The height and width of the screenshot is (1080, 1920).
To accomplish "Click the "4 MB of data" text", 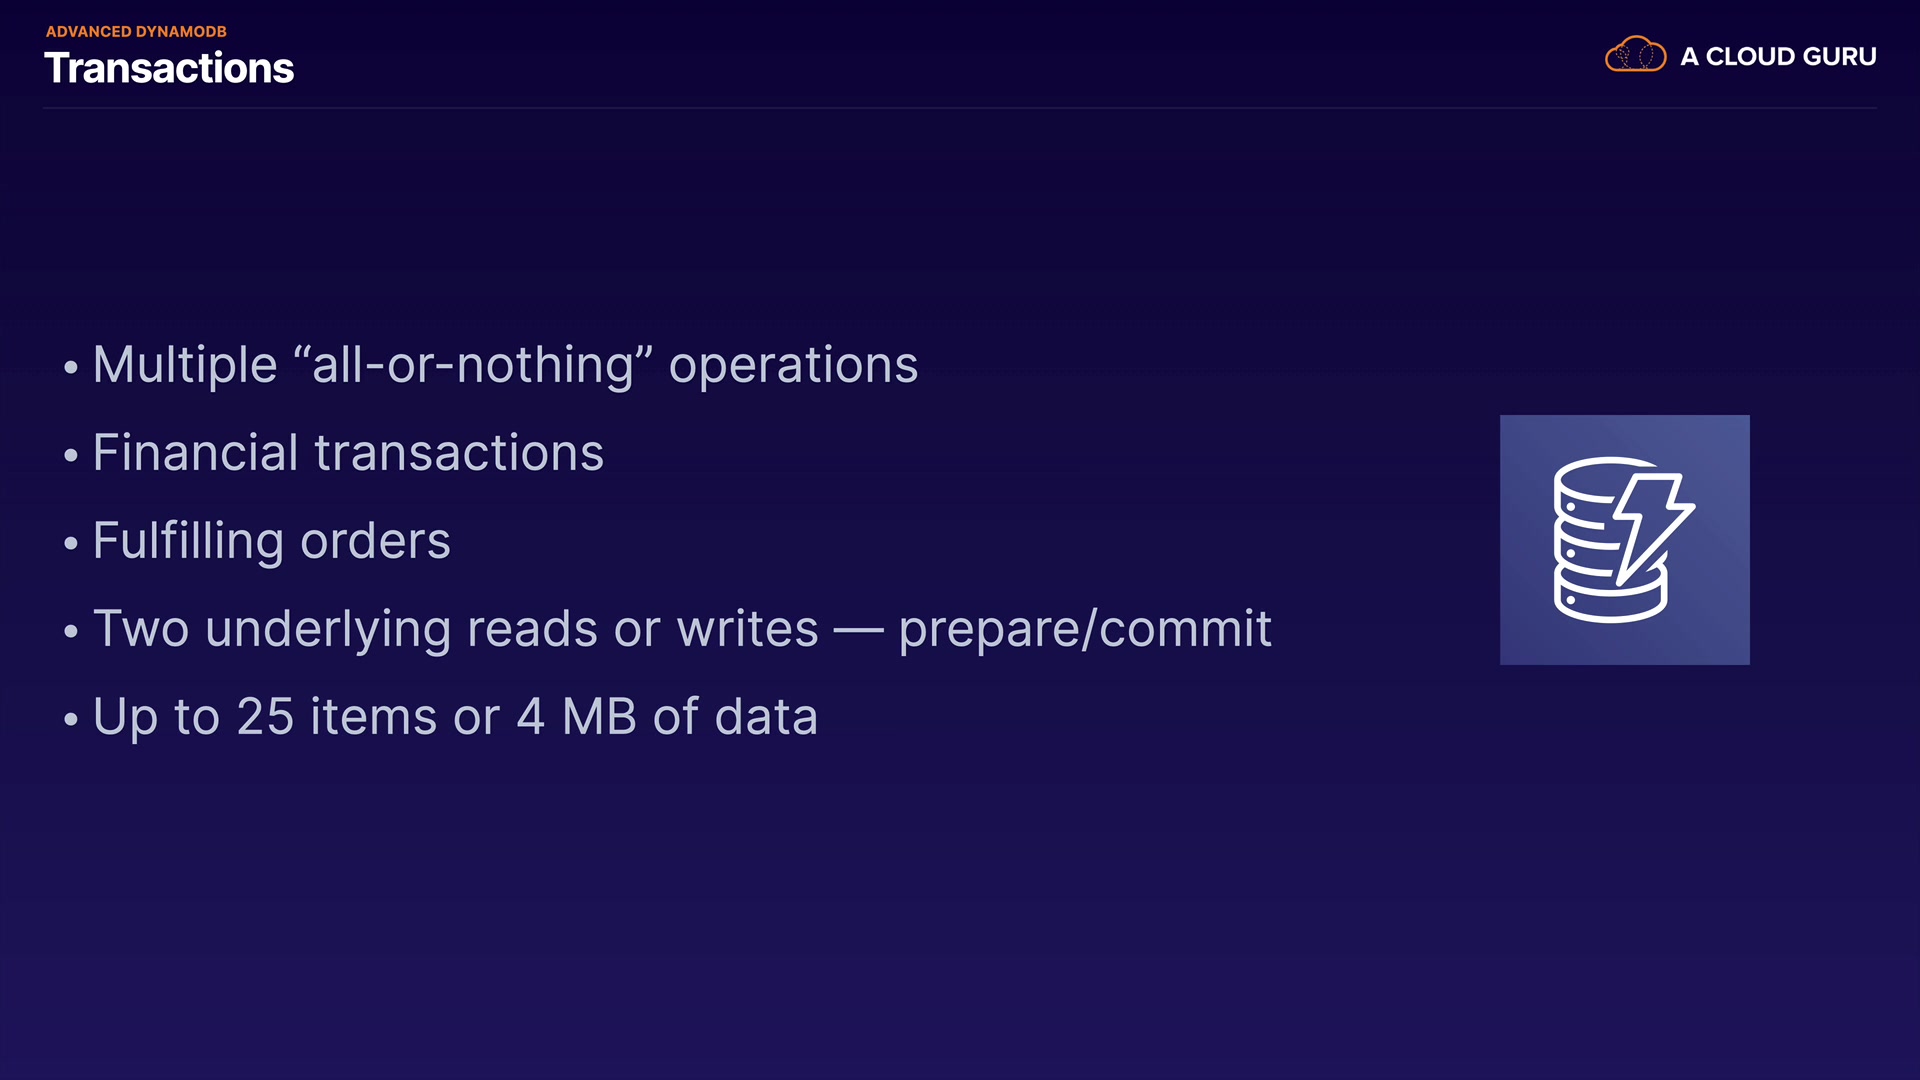I will [667, 716].
